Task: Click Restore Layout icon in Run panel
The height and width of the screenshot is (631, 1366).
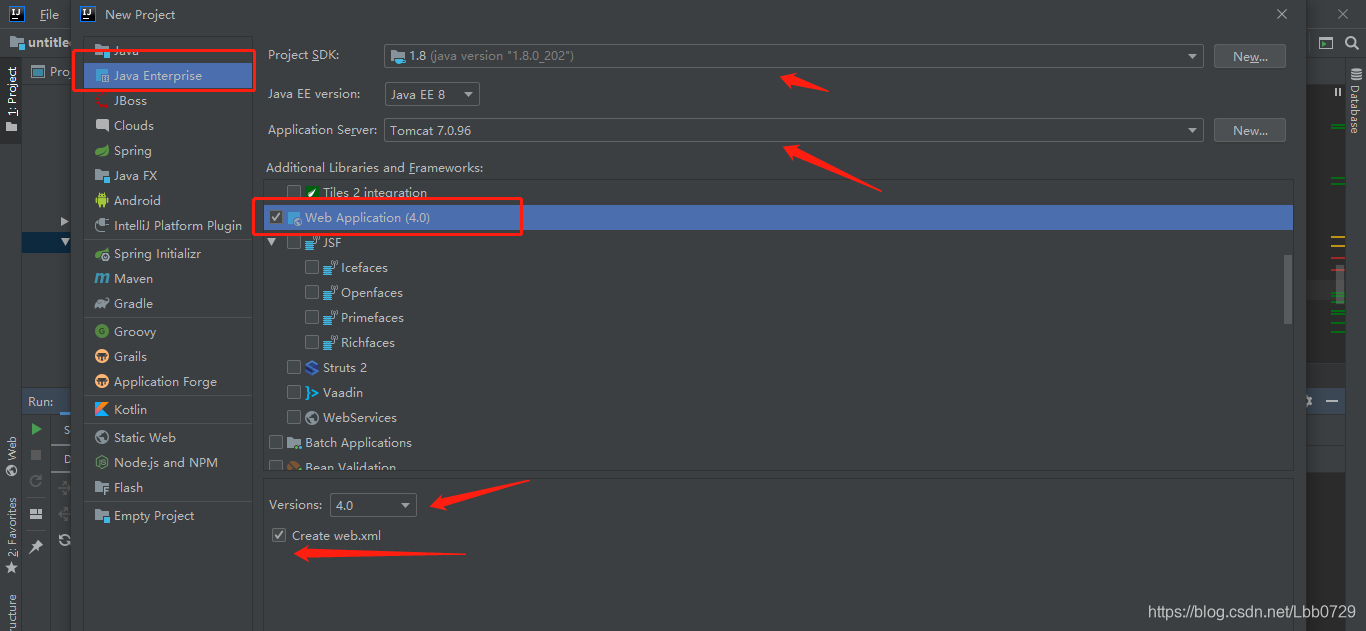Action: coord(36,514)
